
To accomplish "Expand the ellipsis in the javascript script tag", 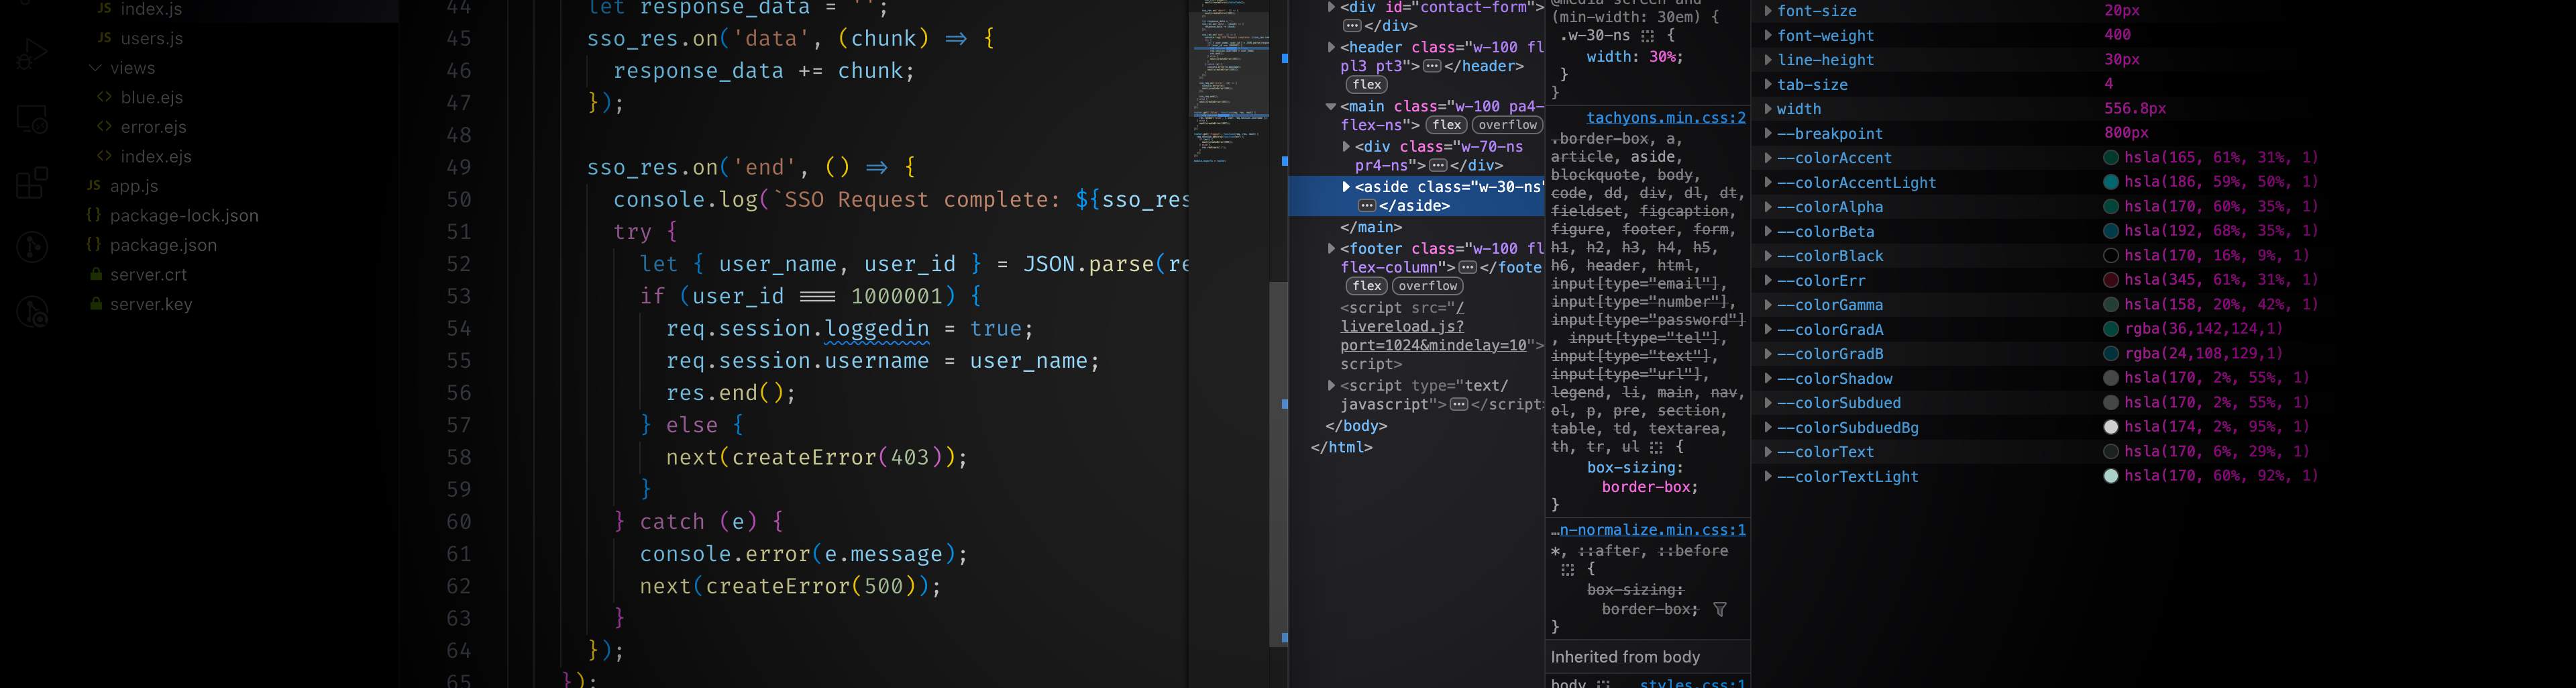I will pyautogui.click(x=1460, y=405).
